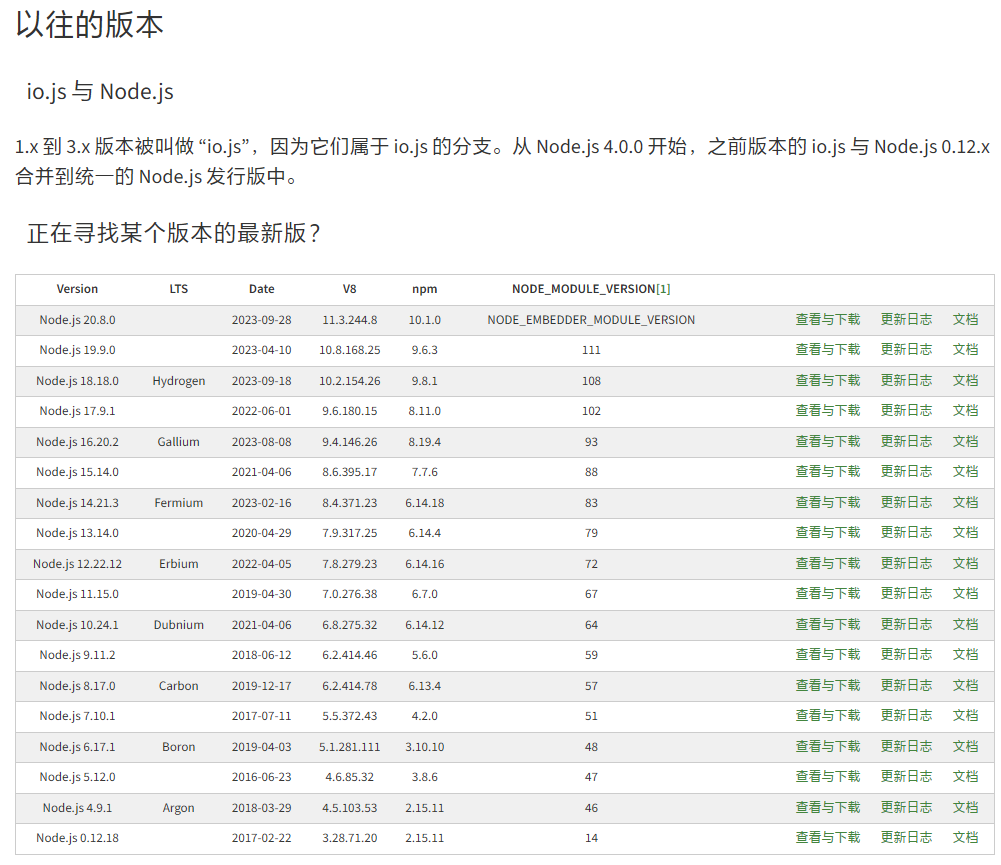Click 查看与下载 for Node.js 6.17.1 Boron
Viewport: 1001px width, 865px height.
[827, 746]
